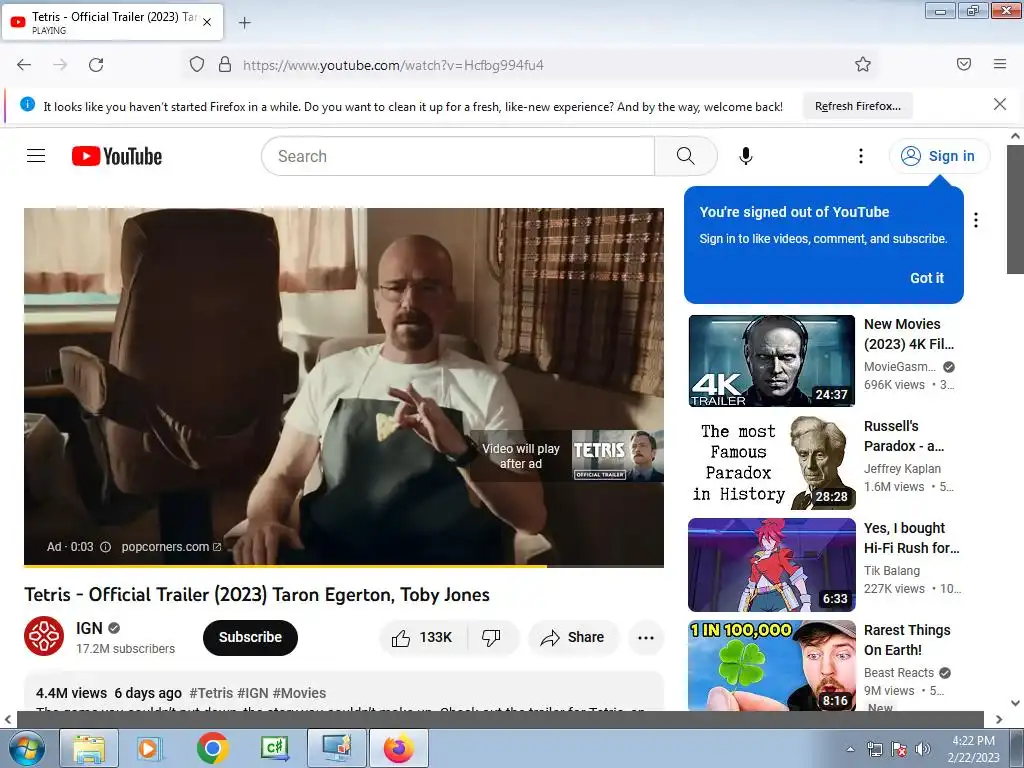The height and width of the screenshot is (768, 1024).
Task: View site security padlock info
Action: pyautogui.click(x=225, y=64)
